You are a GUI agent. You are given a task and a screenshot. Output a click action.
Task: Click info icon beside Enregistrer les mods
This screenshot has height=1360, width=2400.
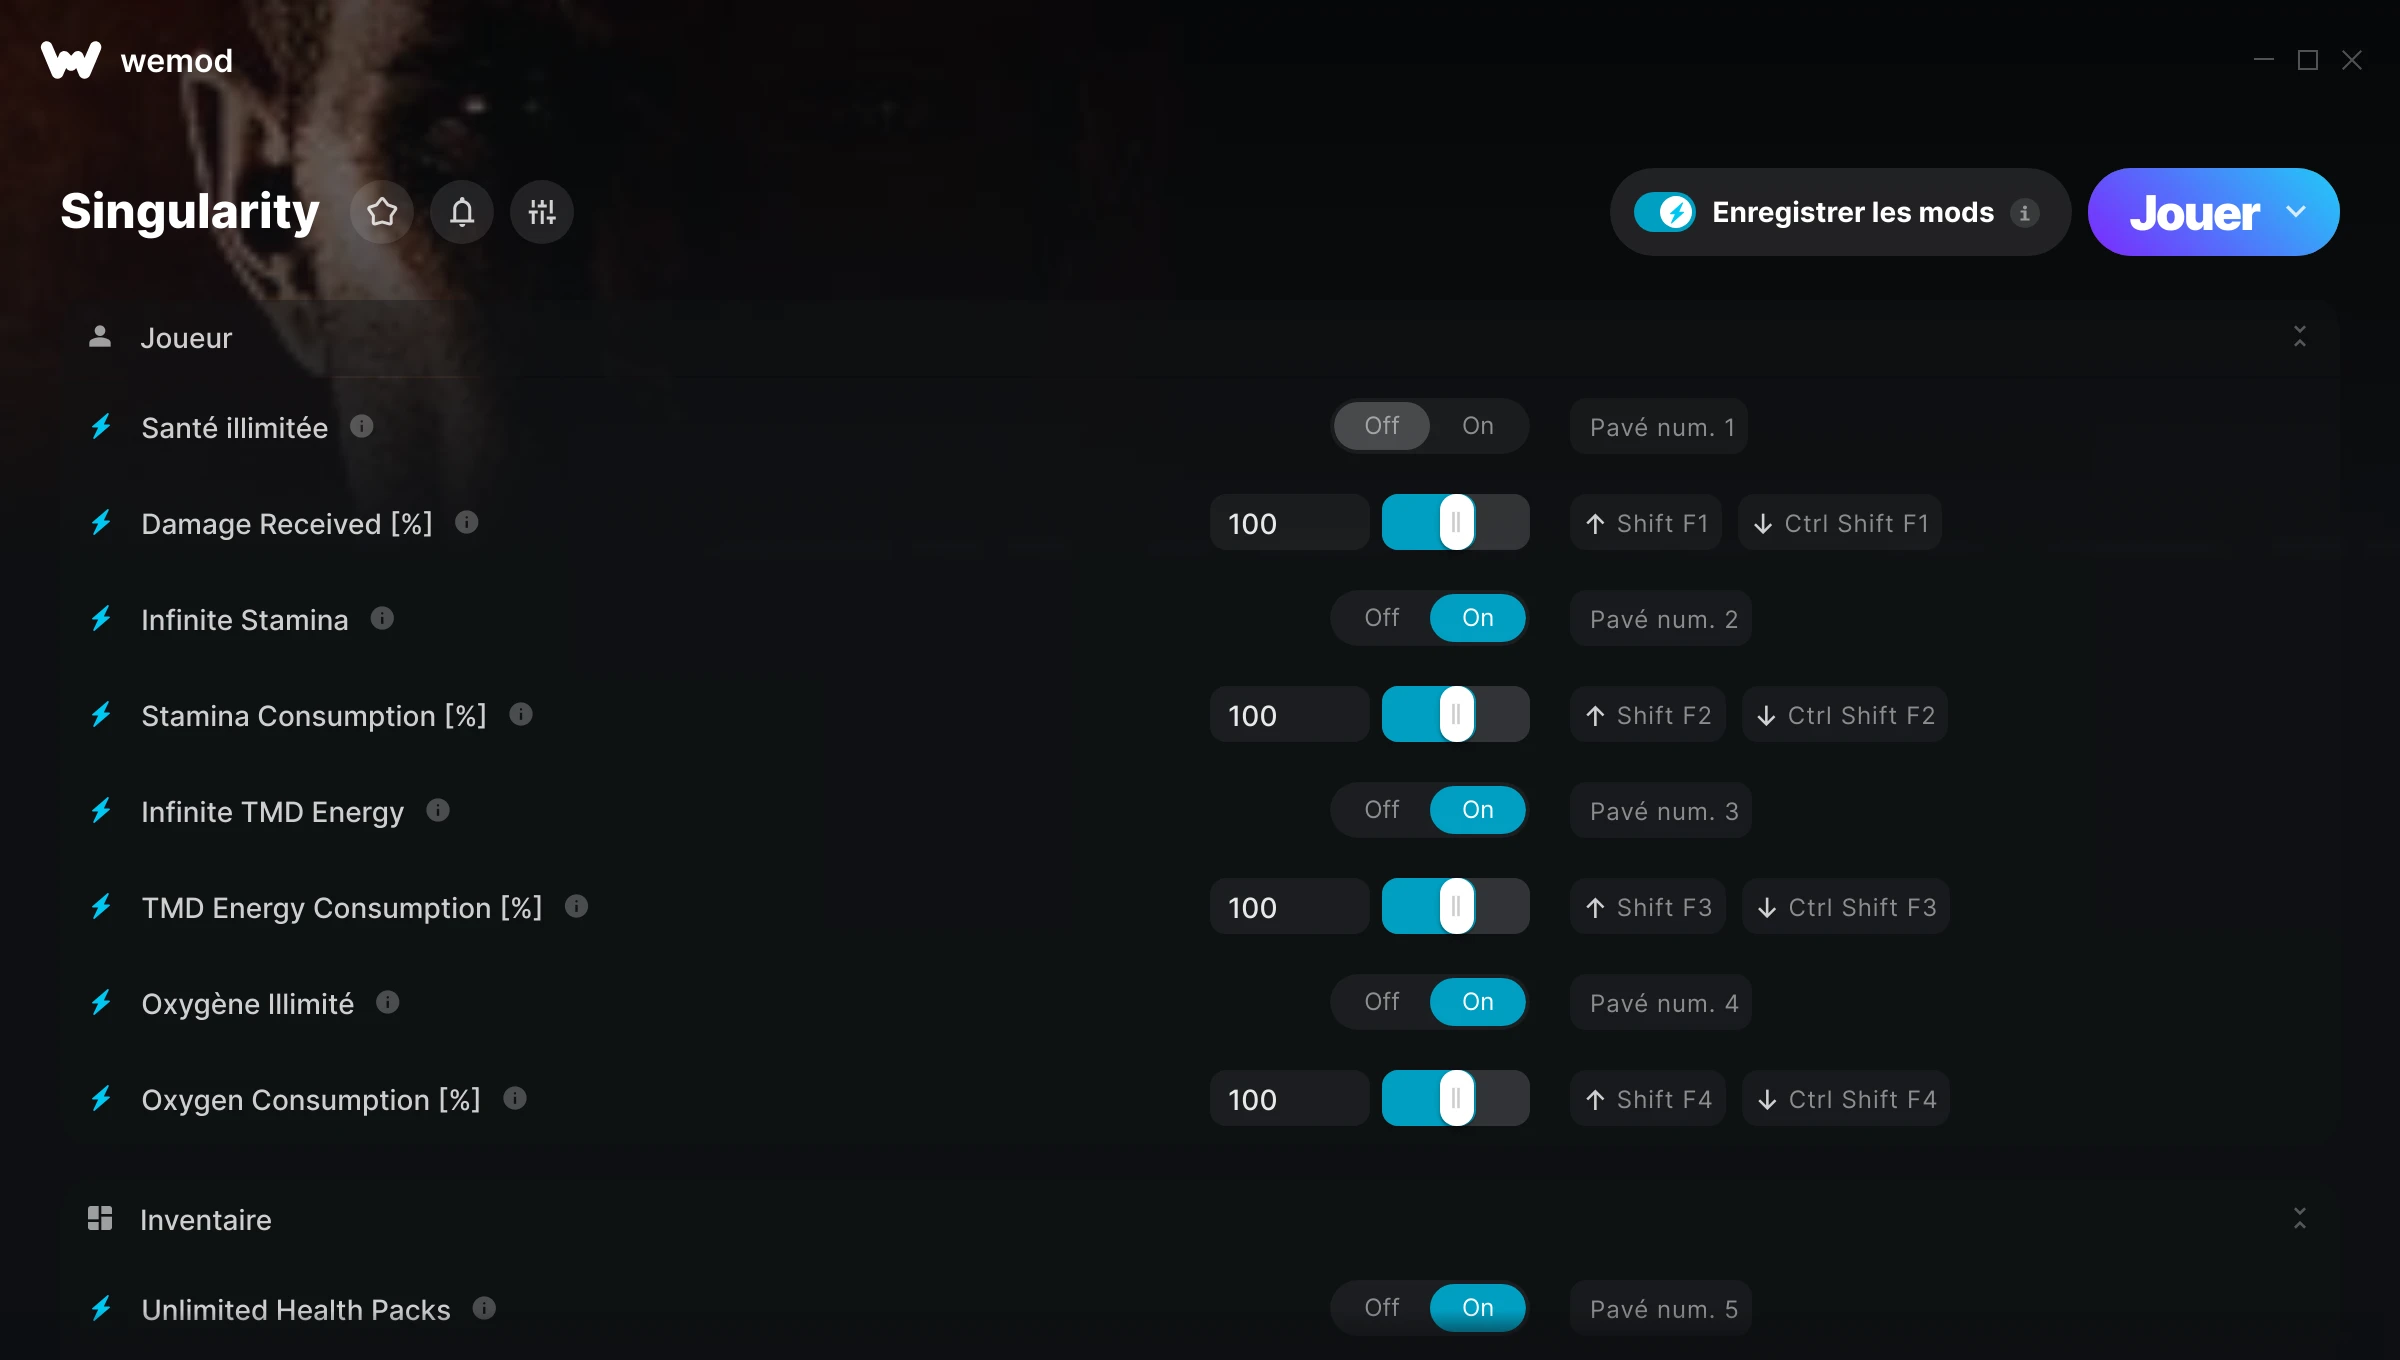tap(2025, 213)
